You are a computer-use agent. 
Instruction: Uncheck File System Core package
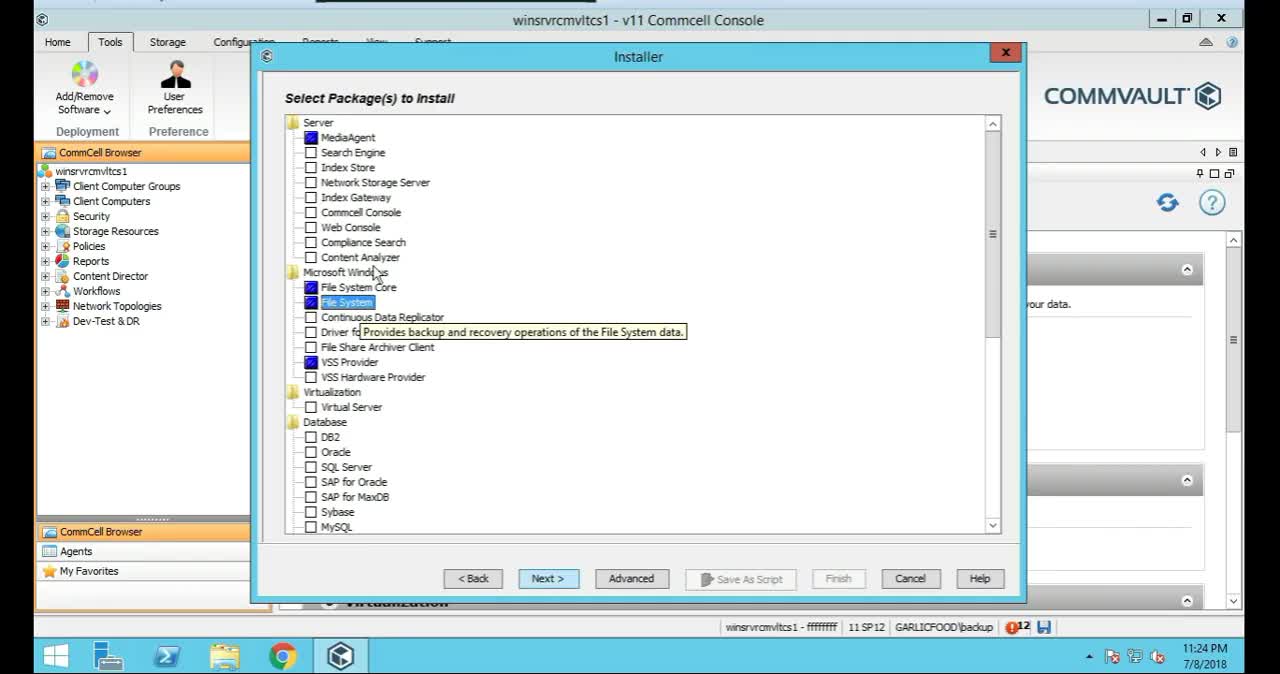click(311, 288)
